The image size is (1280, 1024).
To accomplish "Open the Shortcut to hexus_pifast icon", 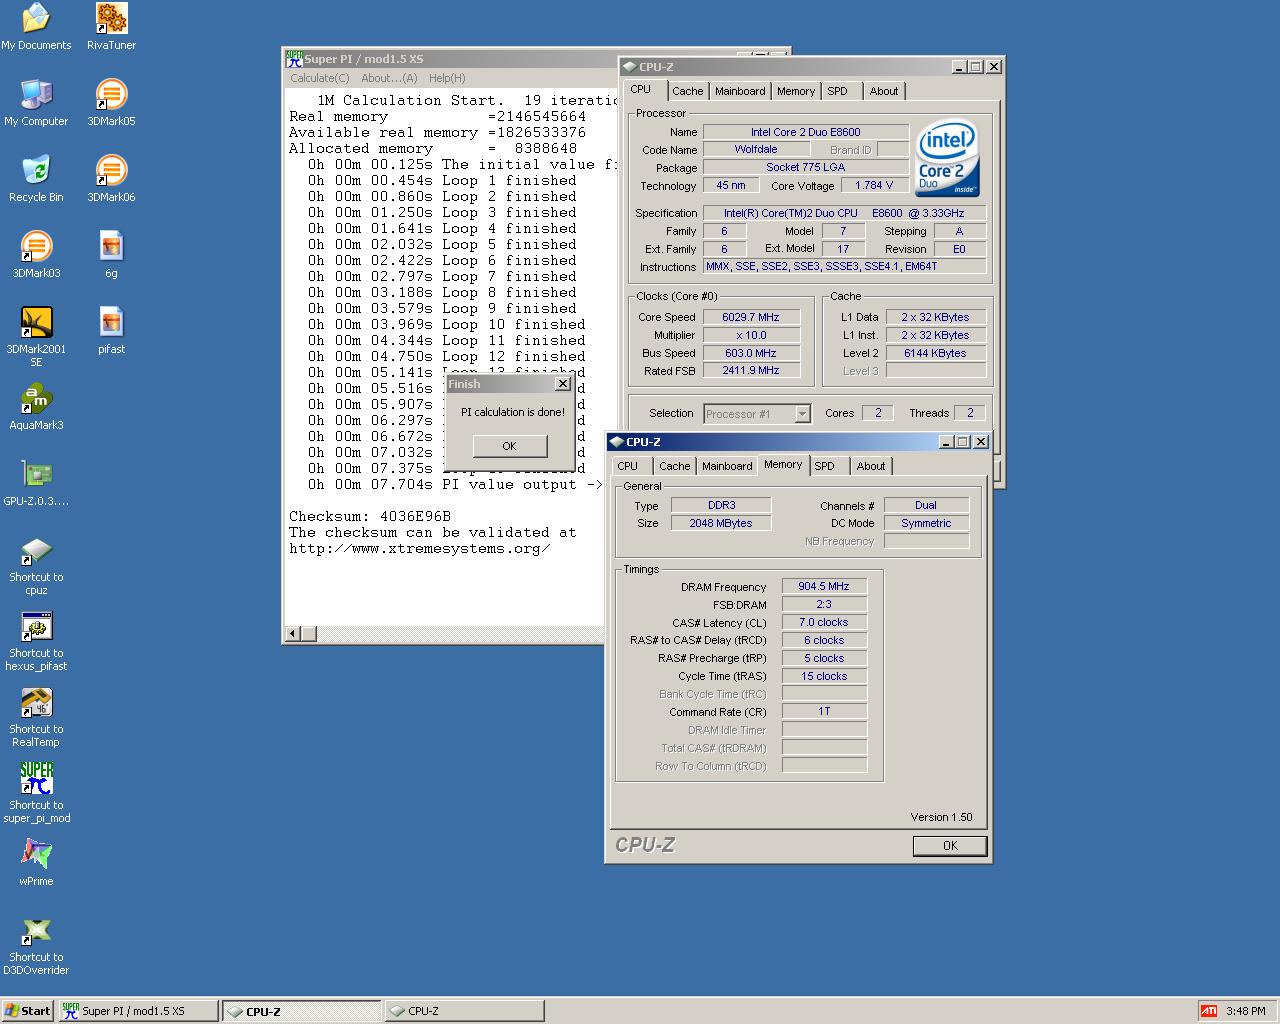I will [36, 642].
